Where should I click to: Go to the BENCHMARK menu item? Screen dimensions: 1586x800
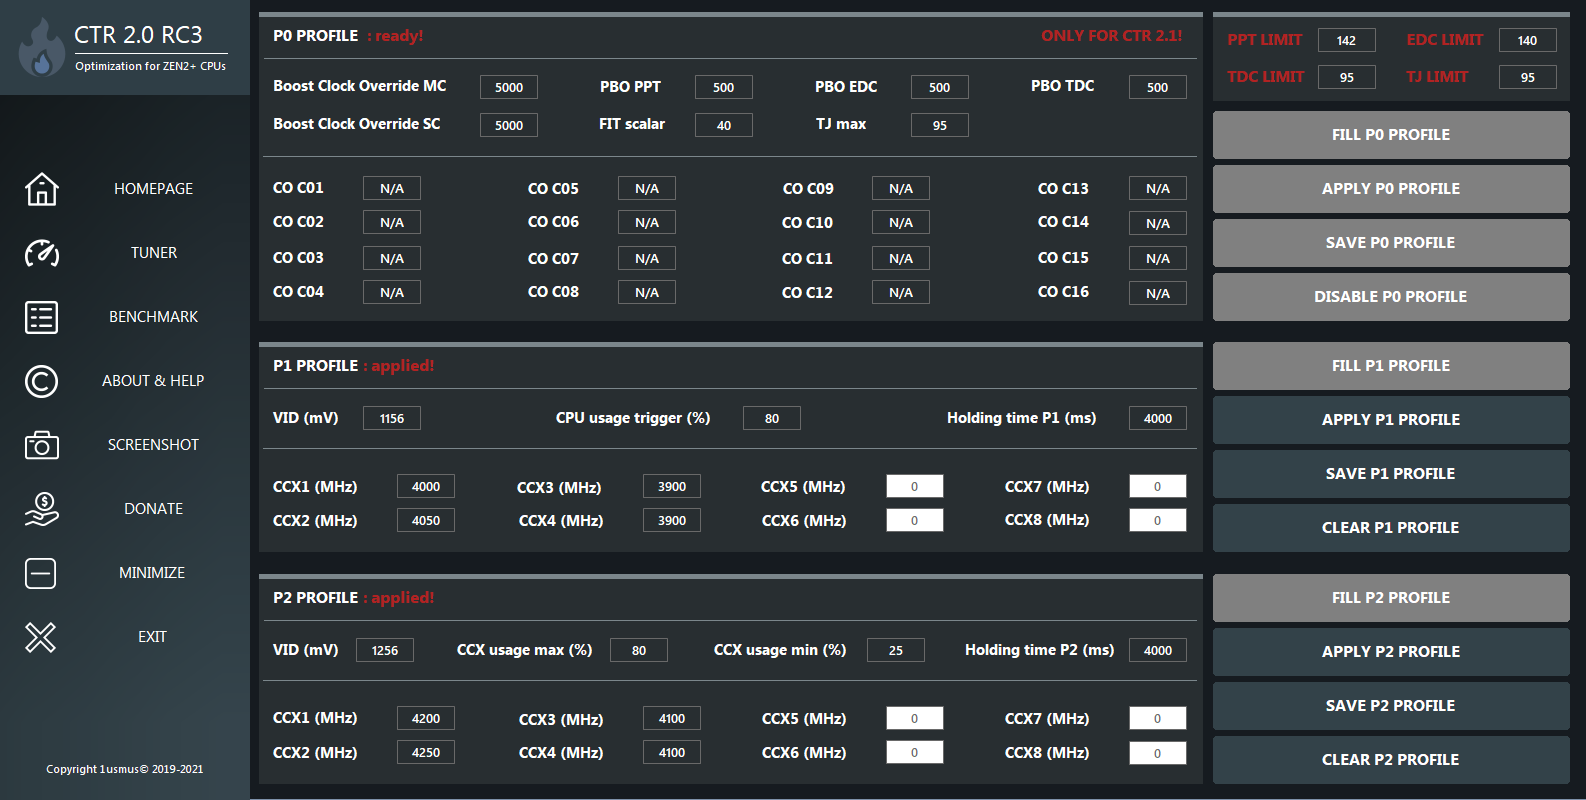pyautogui.click(x=154, y=317)
